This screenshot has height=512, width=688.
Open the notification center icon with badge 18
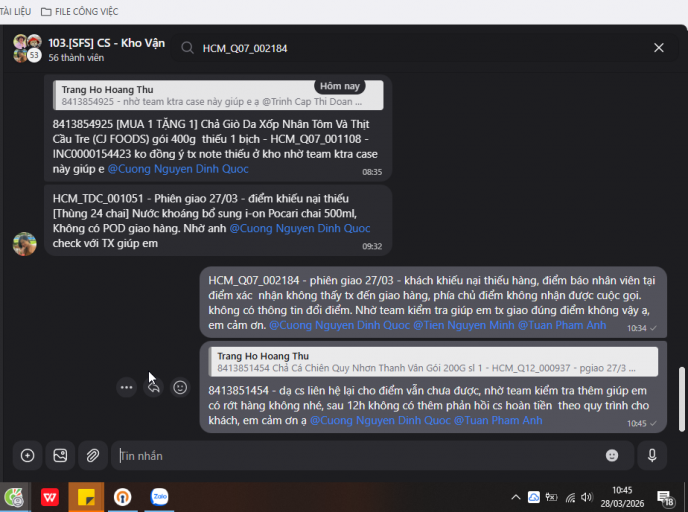(666, 498)
